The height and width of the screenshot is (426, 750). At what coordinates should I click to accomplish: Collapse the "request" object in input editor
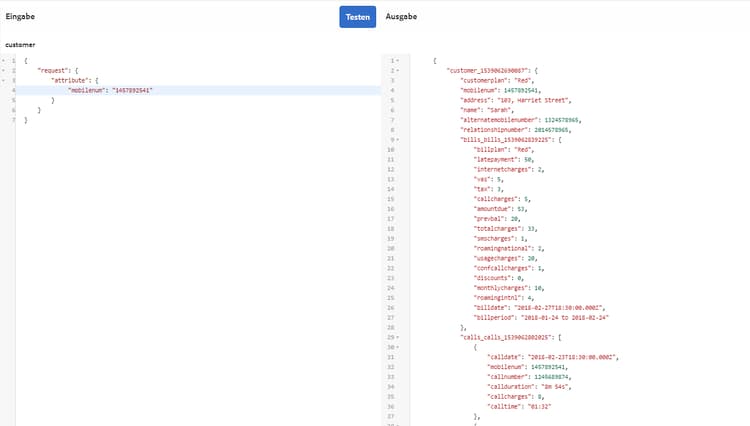coord(4,72)
